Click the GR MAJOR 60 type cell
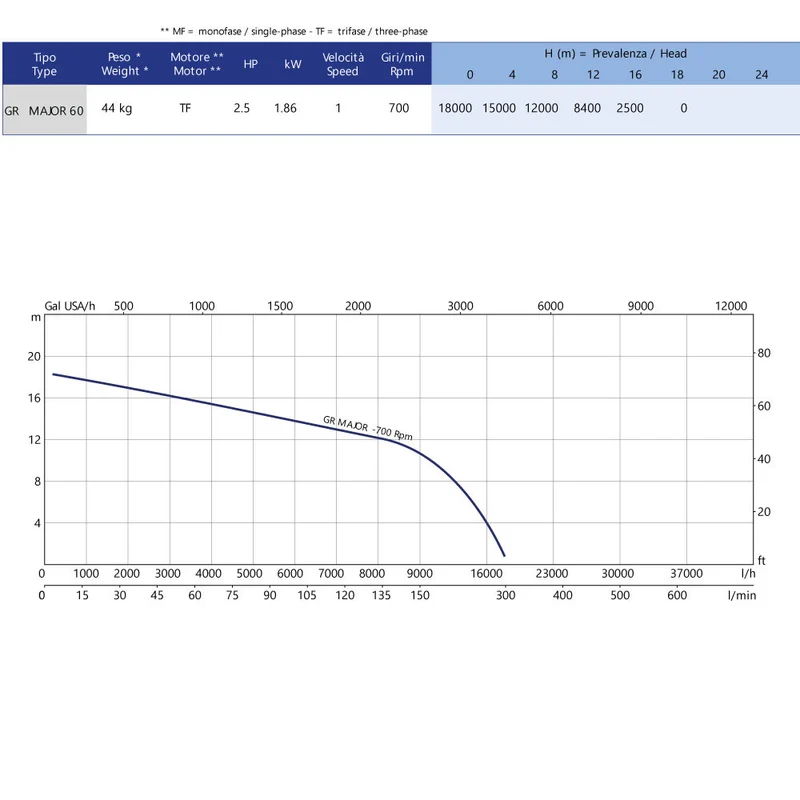This screenshot has width=800, height=800. pyautogui.click(x=44, y=110)
